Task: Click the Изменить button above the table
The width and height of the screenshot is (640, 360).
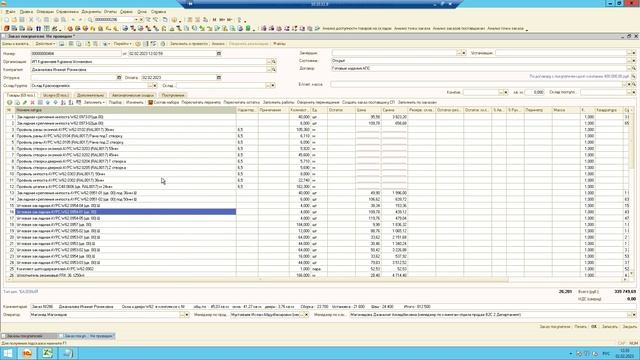Action: click(135, 102)
